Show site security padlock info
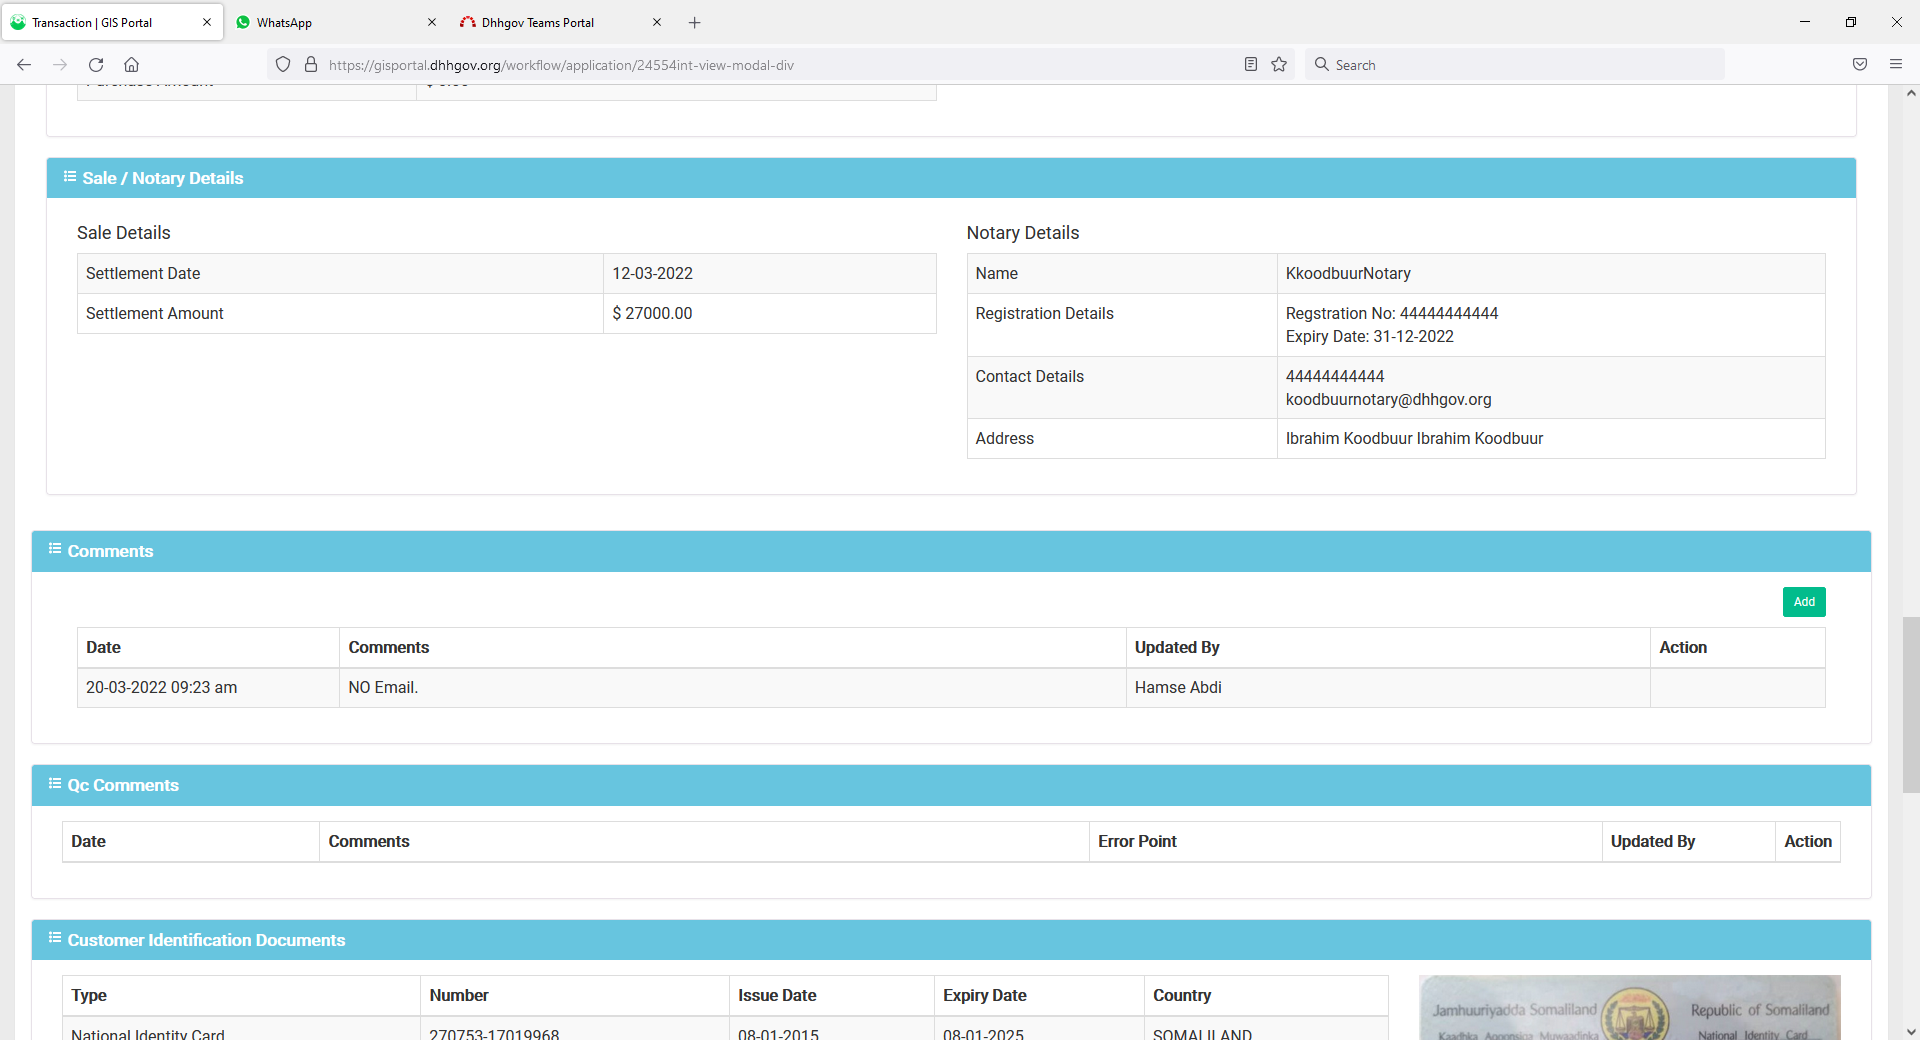Screen dimensions: 1920x1040 311,65
